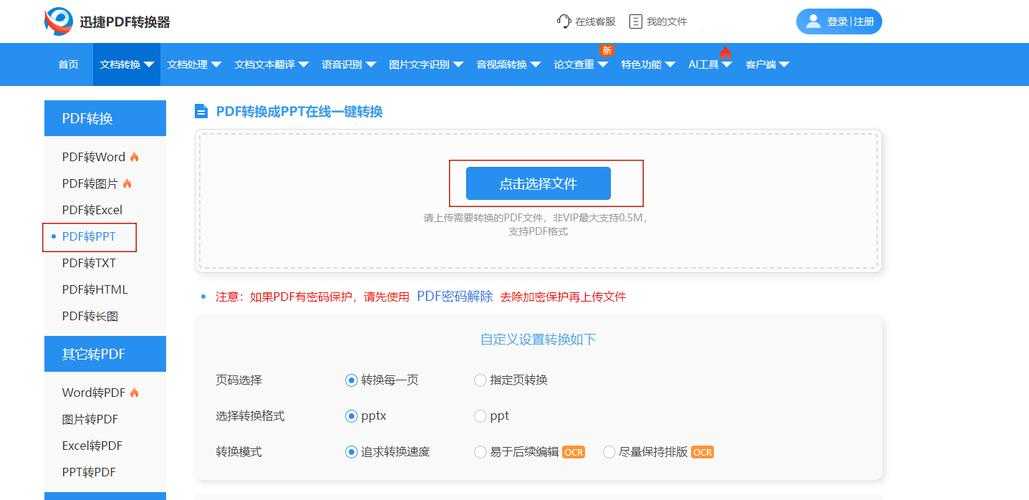Click the 转换模式 label

pyautogui.click(x=239, y=452)
